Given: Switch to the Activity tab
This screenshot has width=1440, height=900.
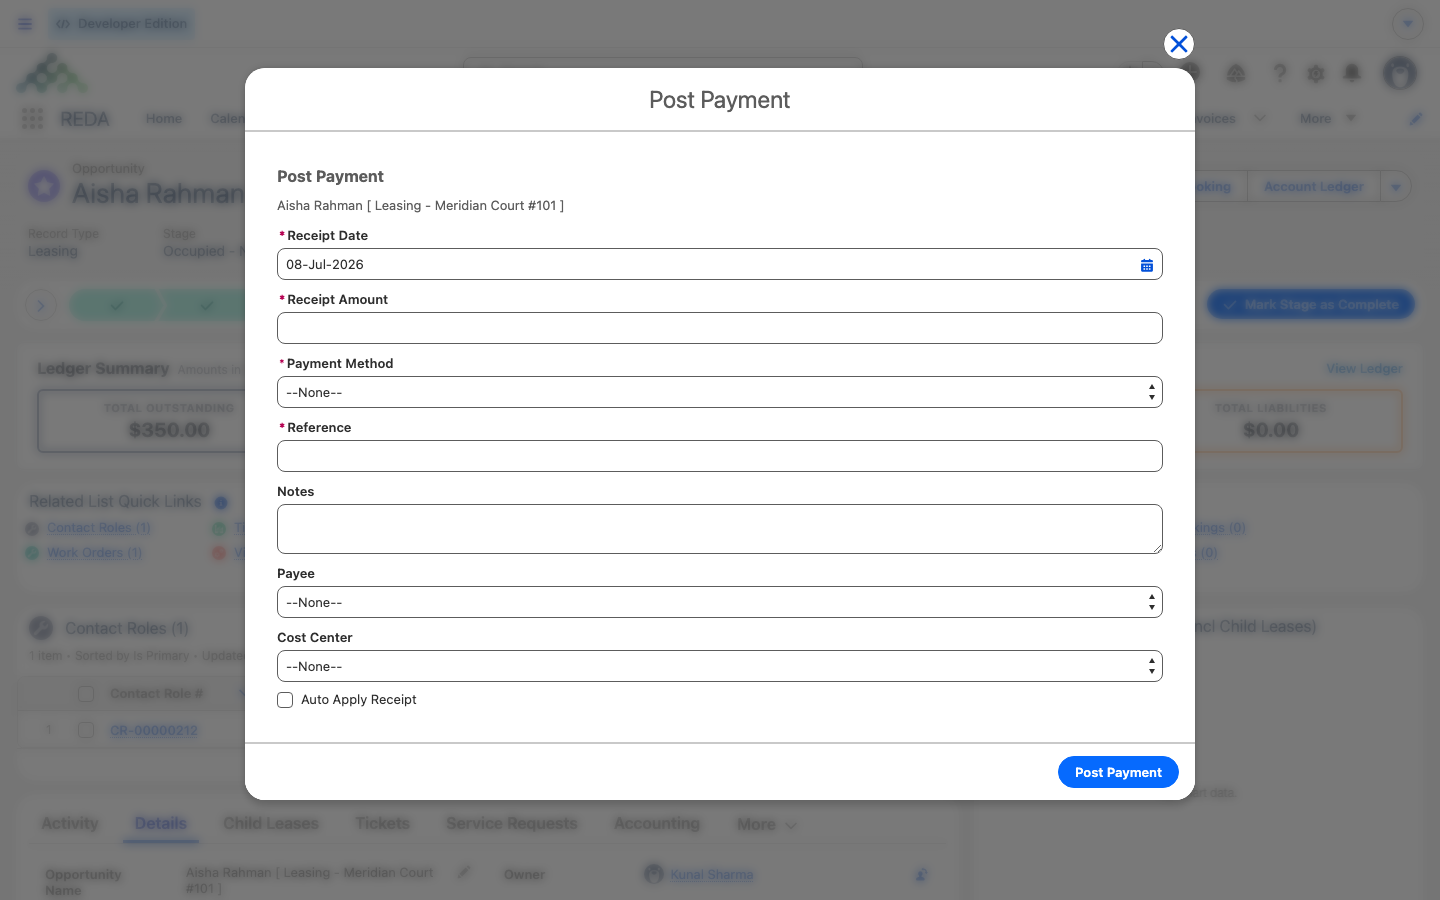Looking at the screenshot, I should (70, 824).
